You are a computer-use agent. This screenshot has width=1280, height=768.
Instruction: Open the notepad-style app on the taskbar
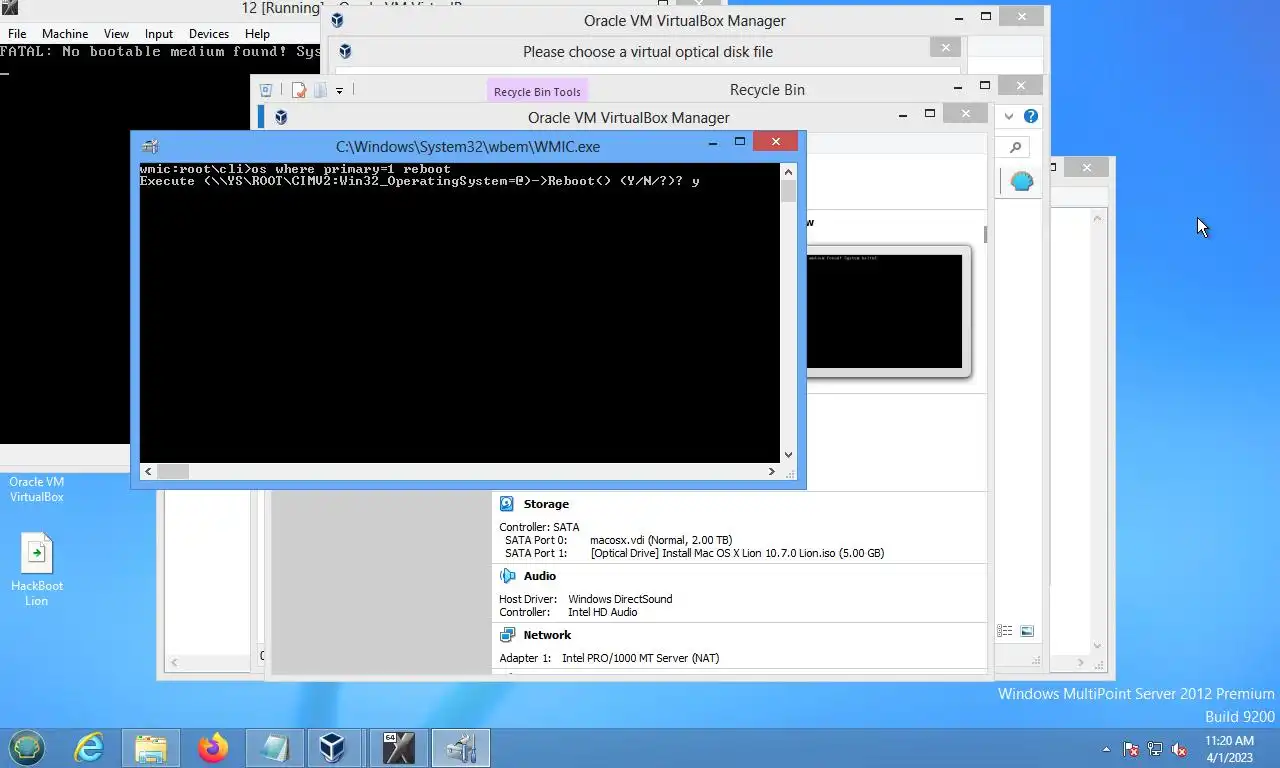(x=273, y=748)
